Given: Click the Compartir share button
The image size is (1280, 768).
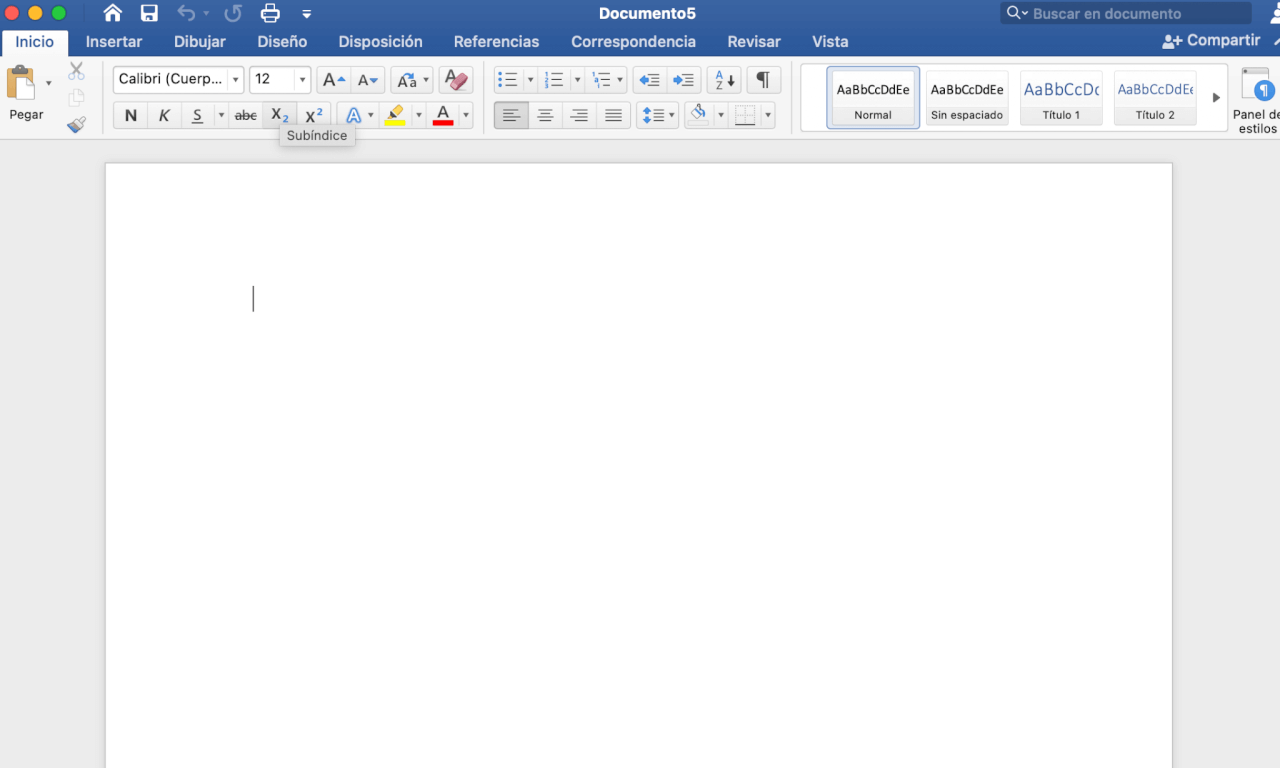Looking at the screenshot, I should click(1211, 41).
